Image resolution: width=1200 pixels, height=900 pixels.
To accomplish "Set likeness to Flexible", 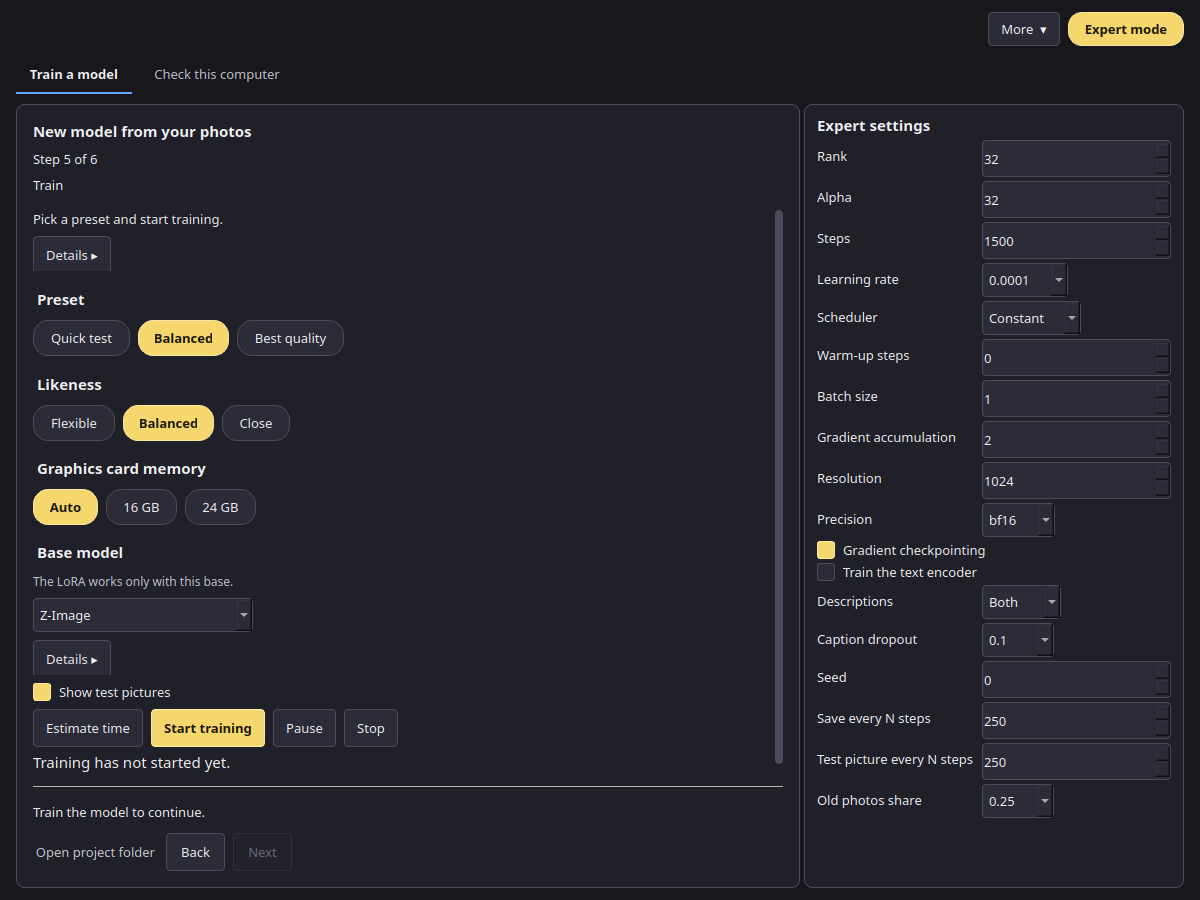I will click(x=74, y=423).
